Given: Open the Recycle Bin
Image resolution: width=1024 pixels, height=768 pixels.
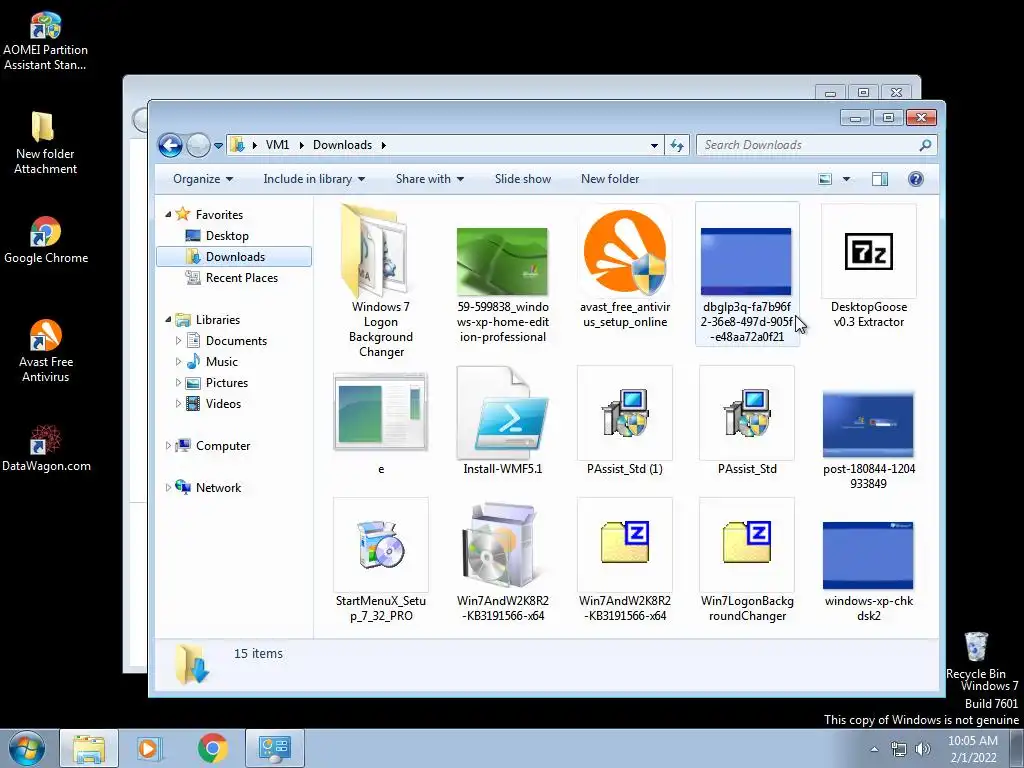Looking at the screenshot, I should pos(976,655).
